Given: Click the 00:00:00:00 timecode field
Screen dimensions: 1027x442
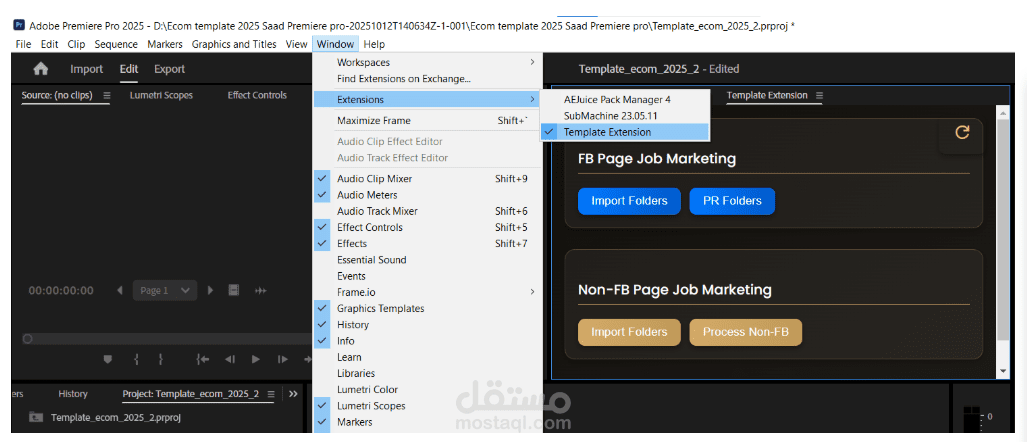Looking at the screenshot, I should pyautogui.click(x=61, y=291).
